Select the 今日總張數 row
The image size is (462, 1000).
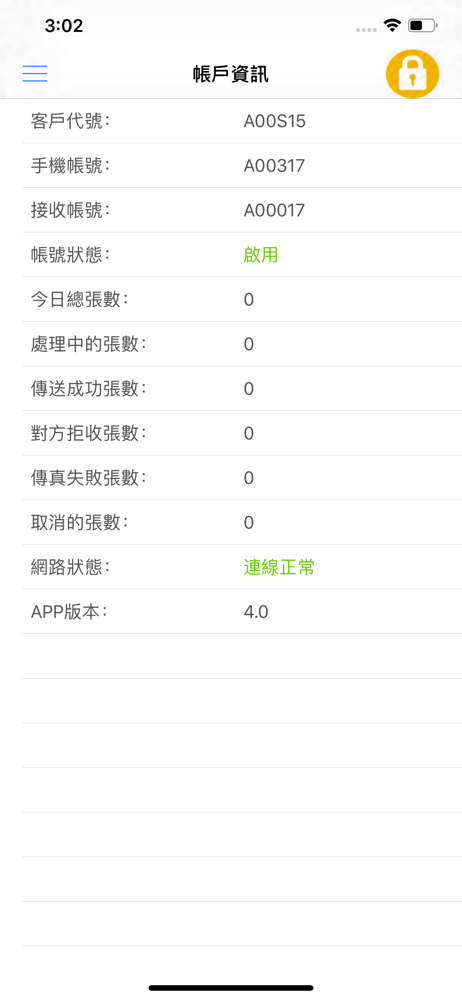coord(242,299)
